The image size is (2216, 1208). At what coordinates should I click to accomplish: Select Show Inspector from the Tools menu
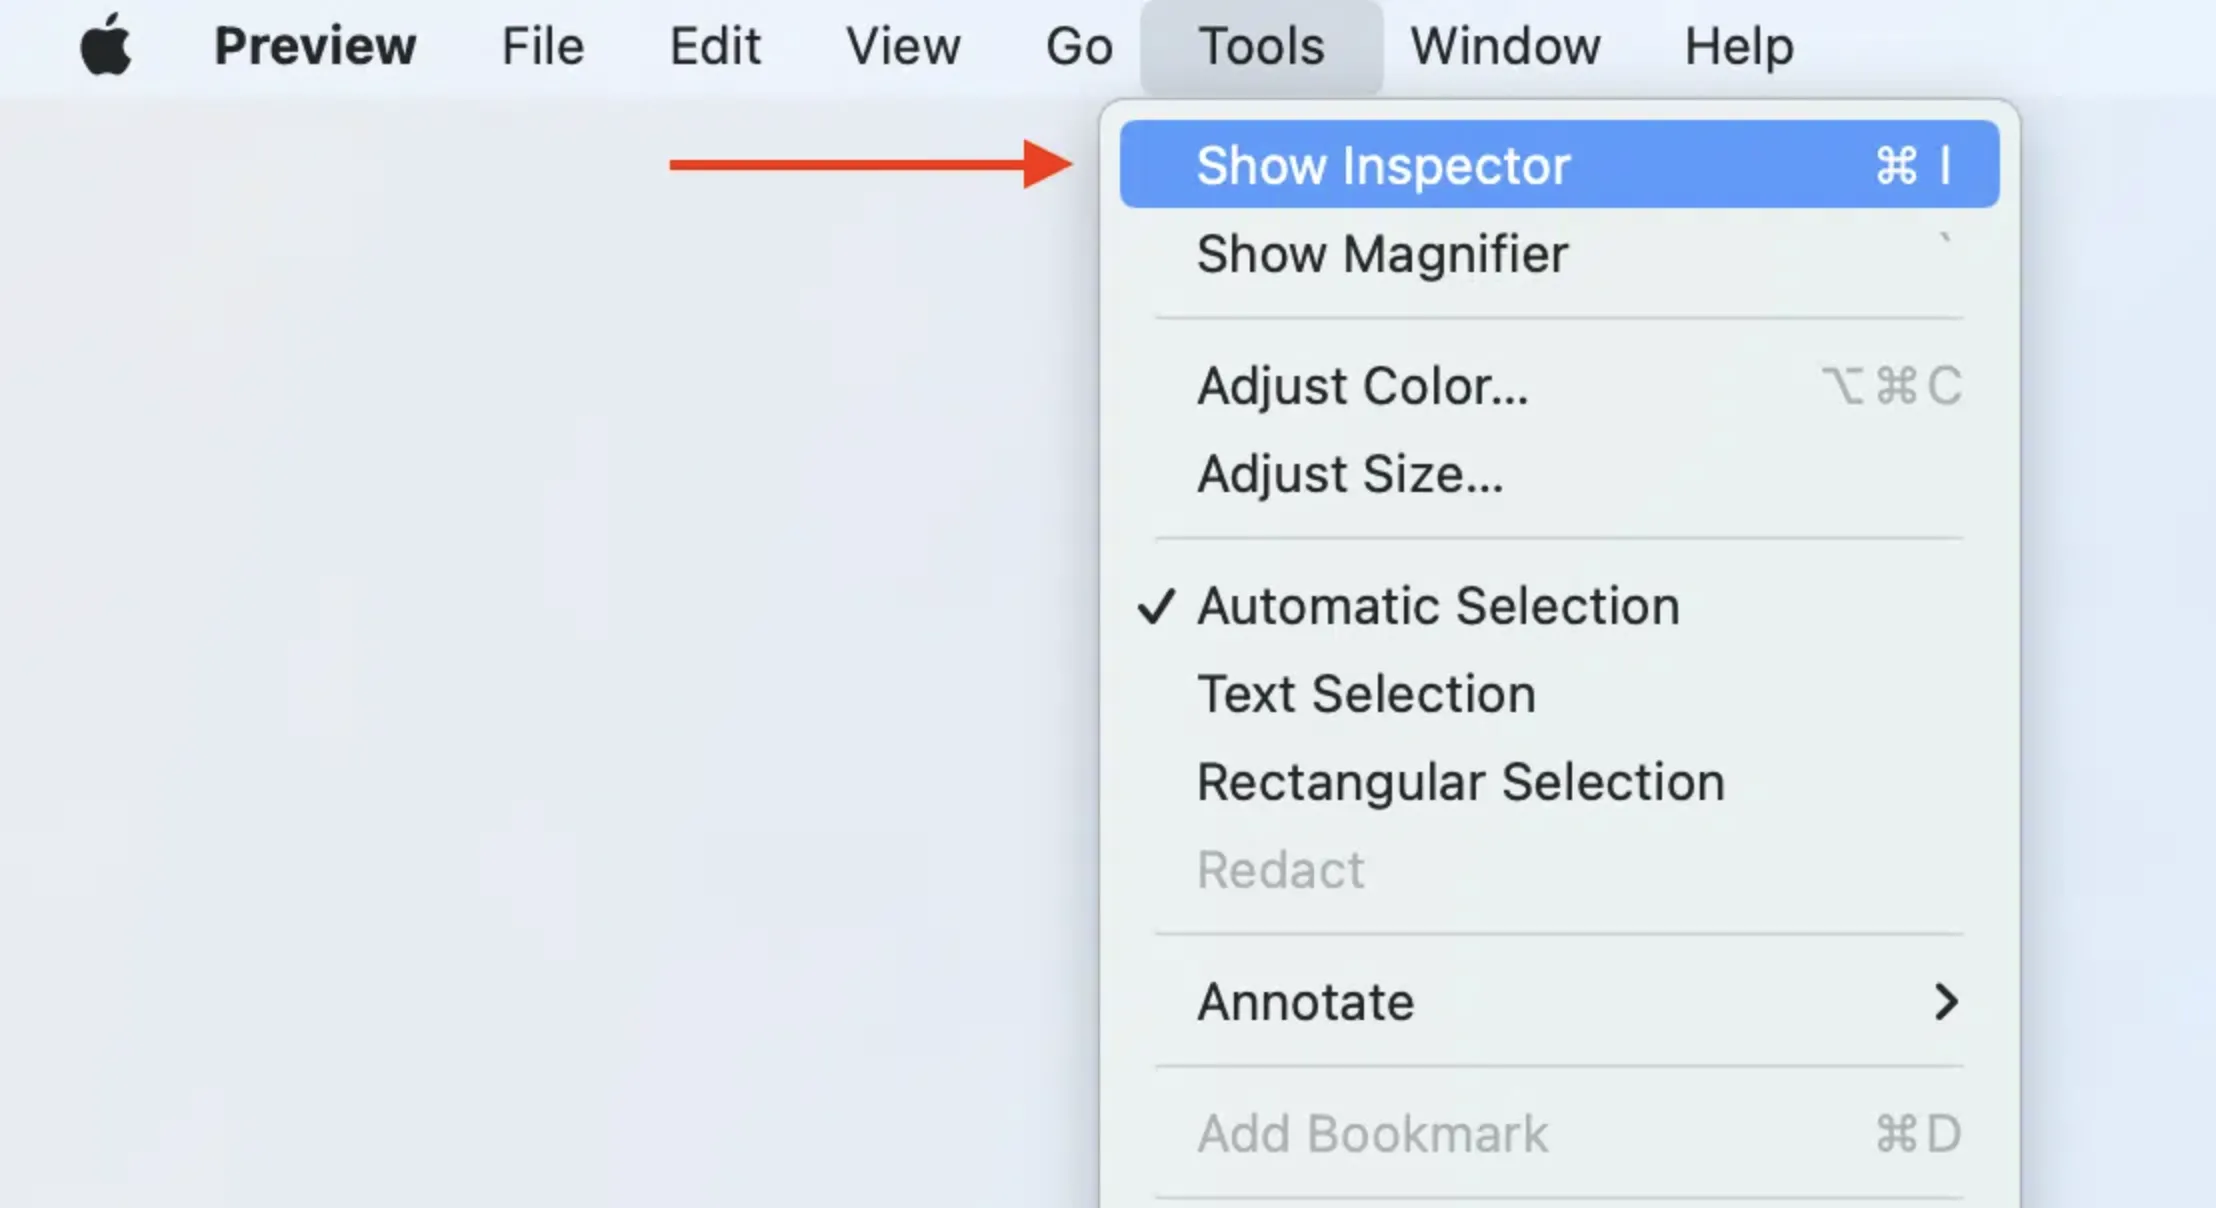pyautogui.click(x=1385, y=163)
